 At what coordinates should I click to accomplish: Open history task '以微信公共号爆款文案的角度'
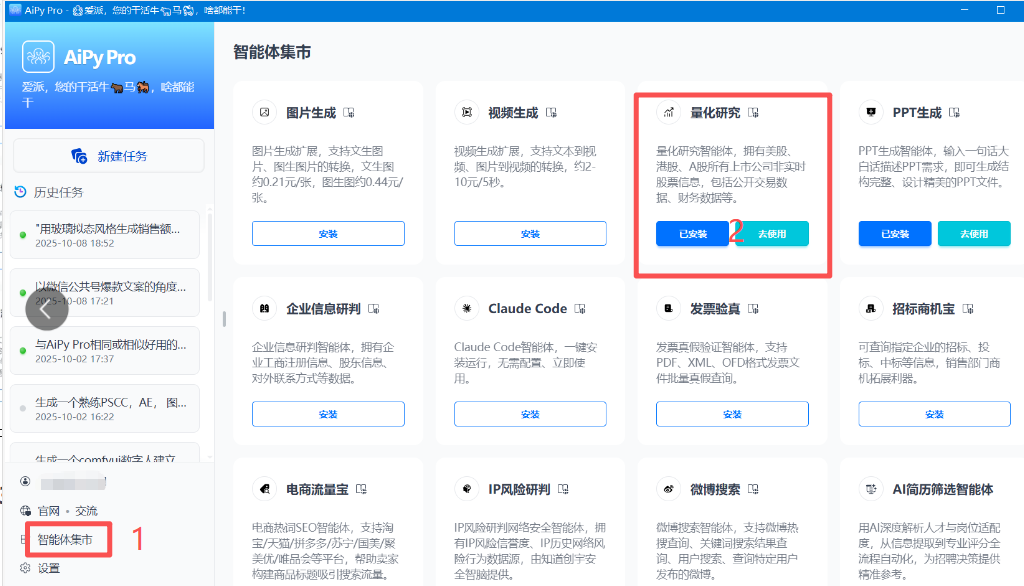pos(104,293)
